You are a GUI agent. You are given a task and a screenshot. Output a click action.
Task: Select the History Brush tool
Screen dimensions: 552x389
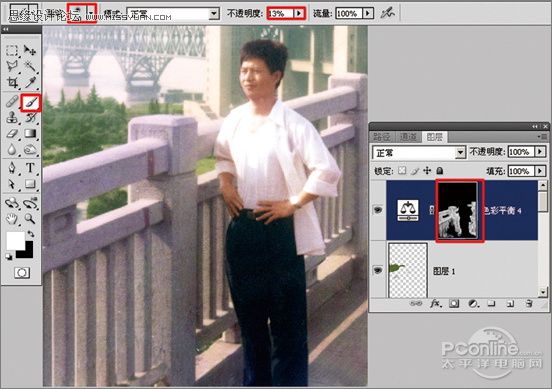click(x=30, y=118)
